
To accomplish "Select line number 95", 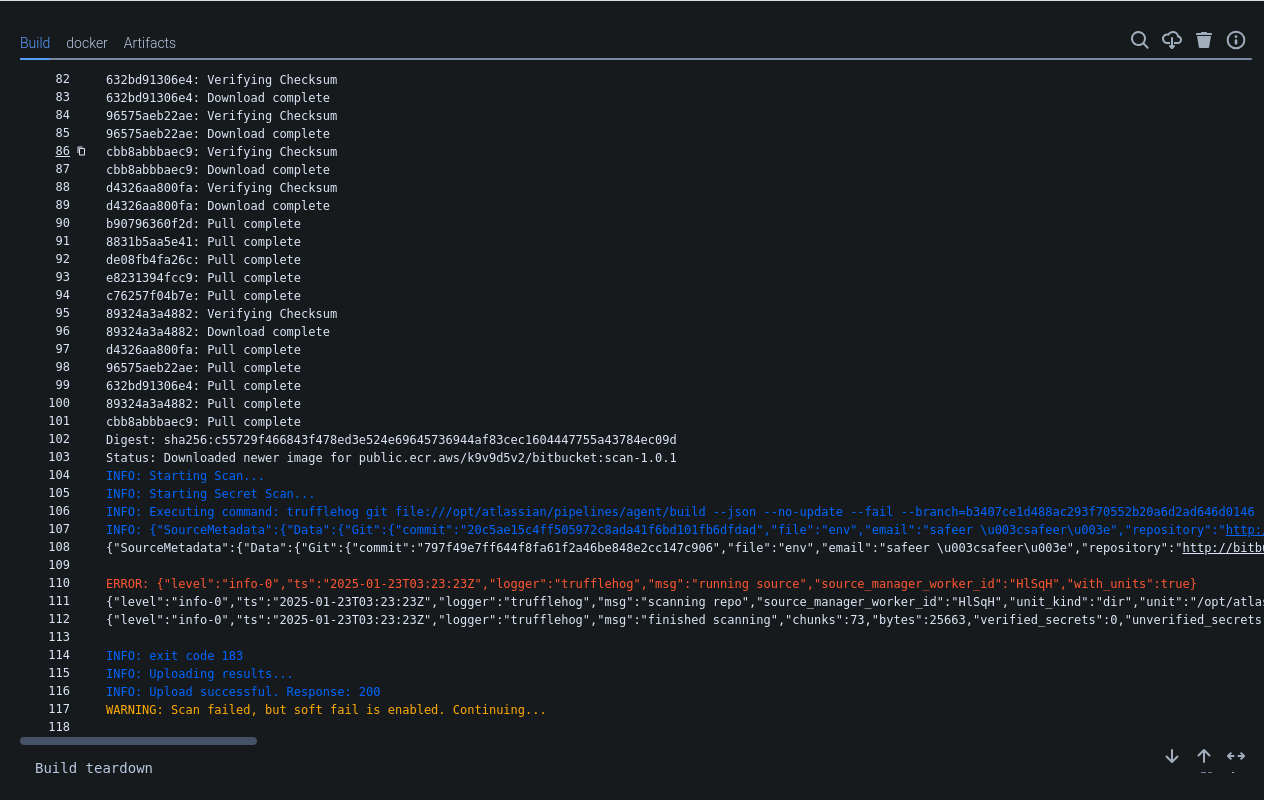I will [62, 314].
